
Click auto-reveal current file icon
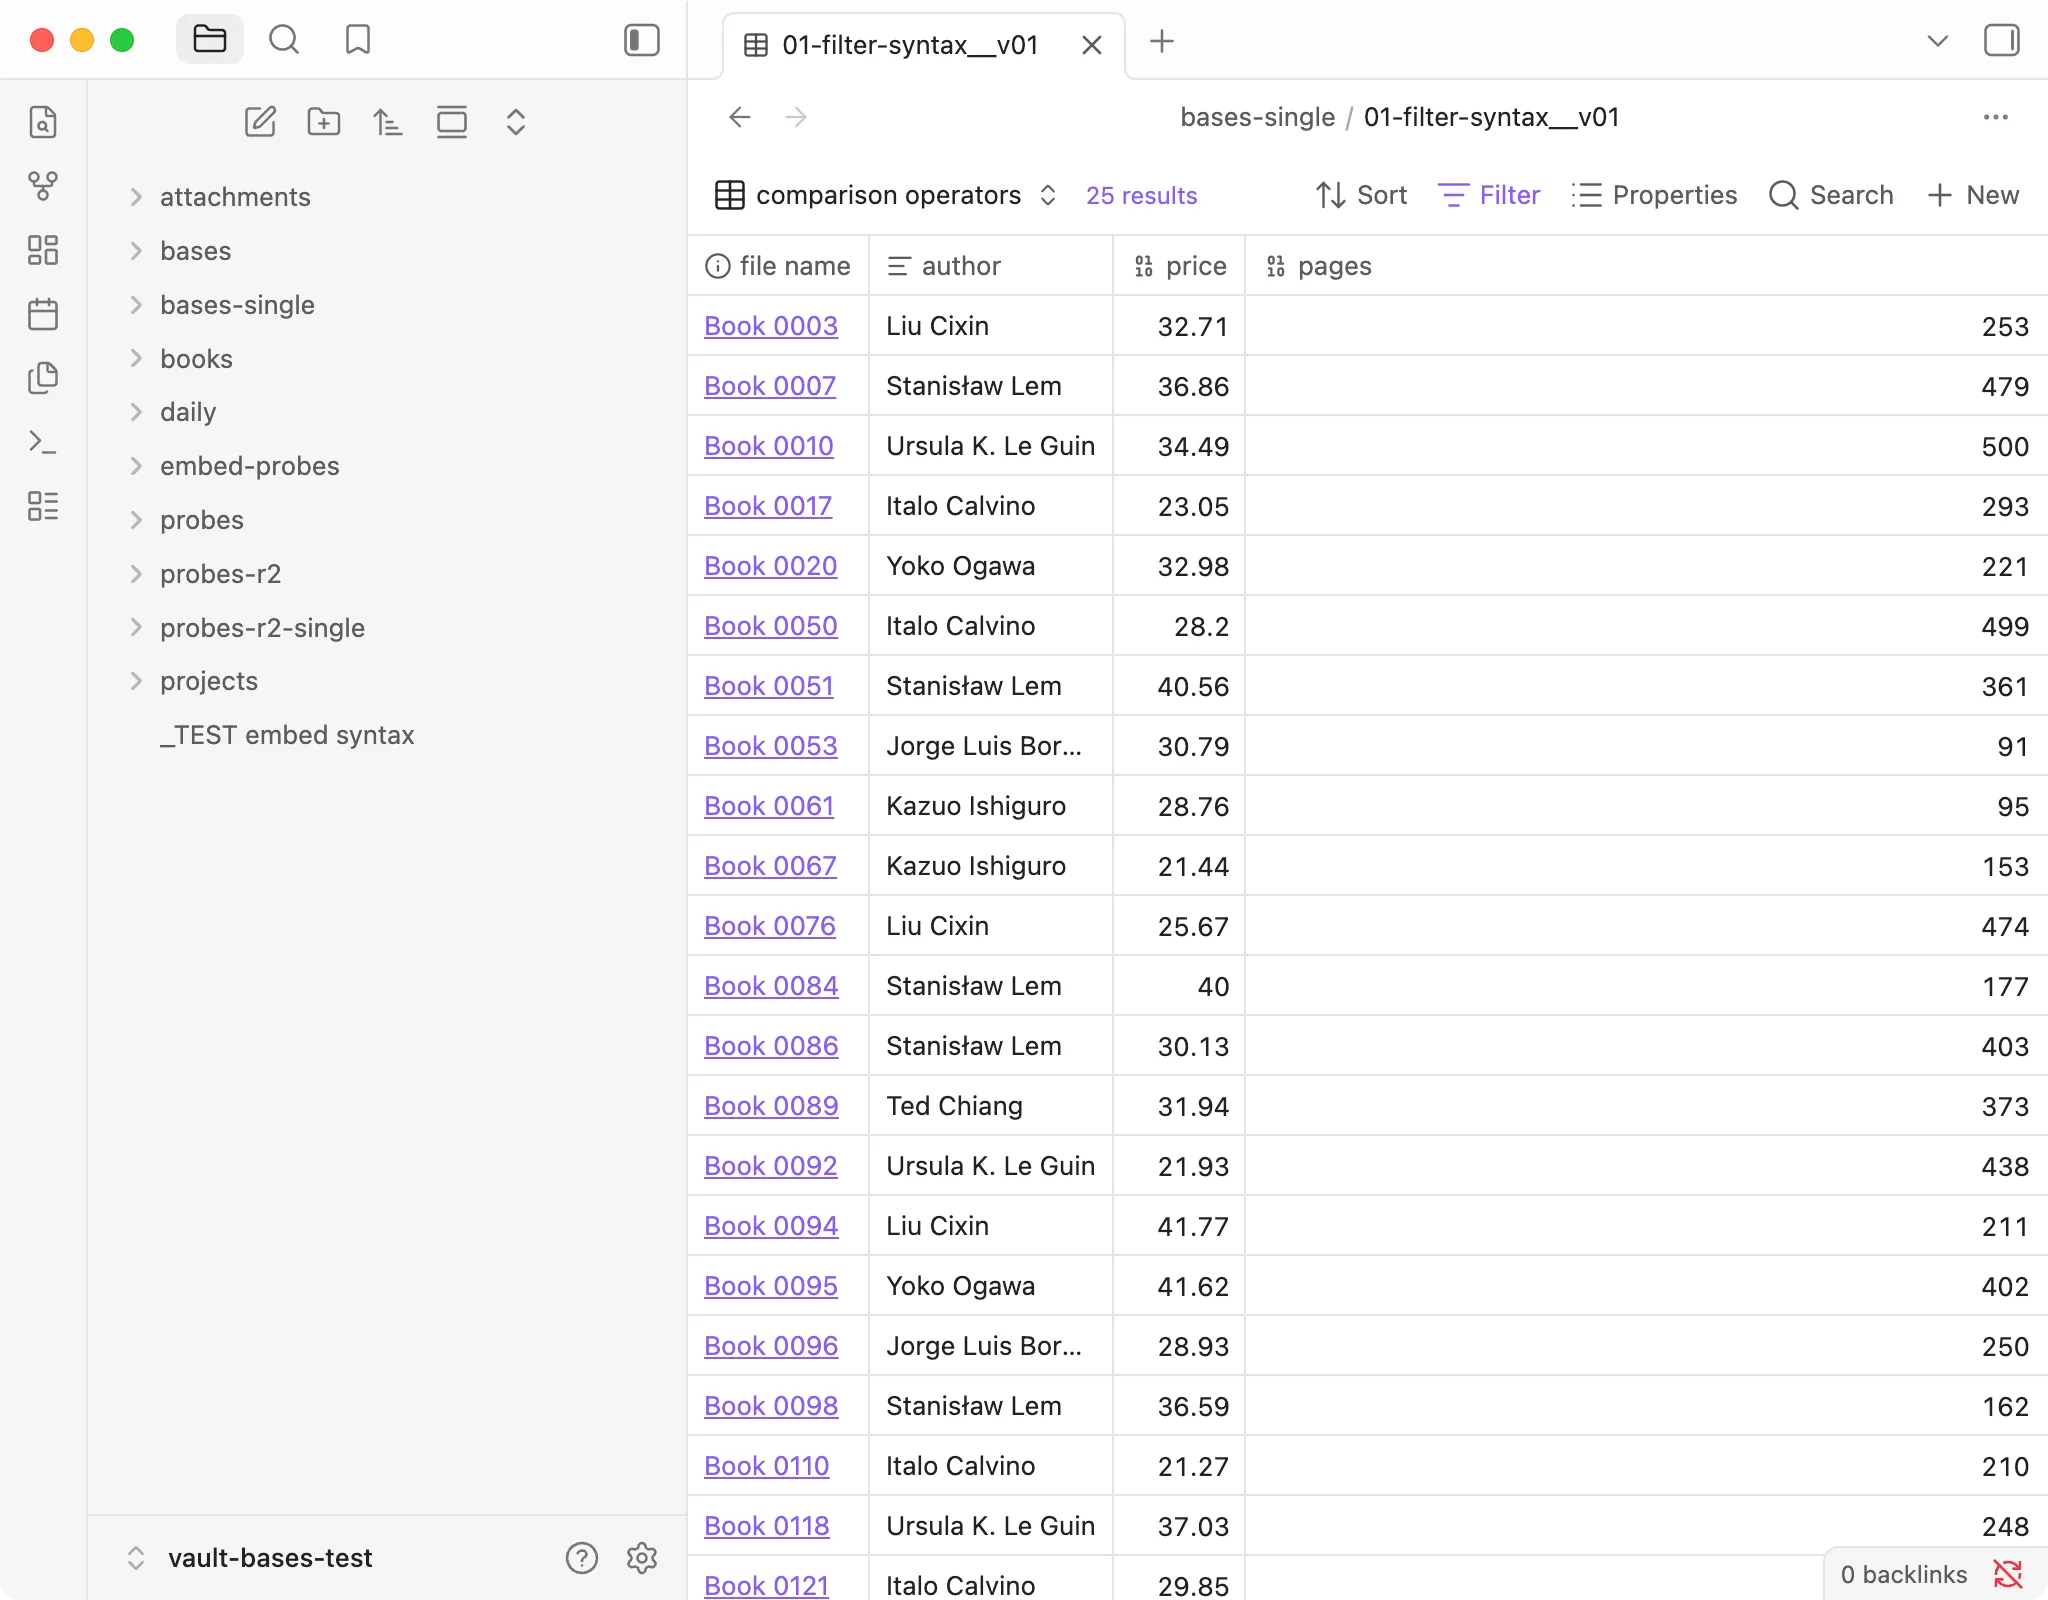(452, 122)
